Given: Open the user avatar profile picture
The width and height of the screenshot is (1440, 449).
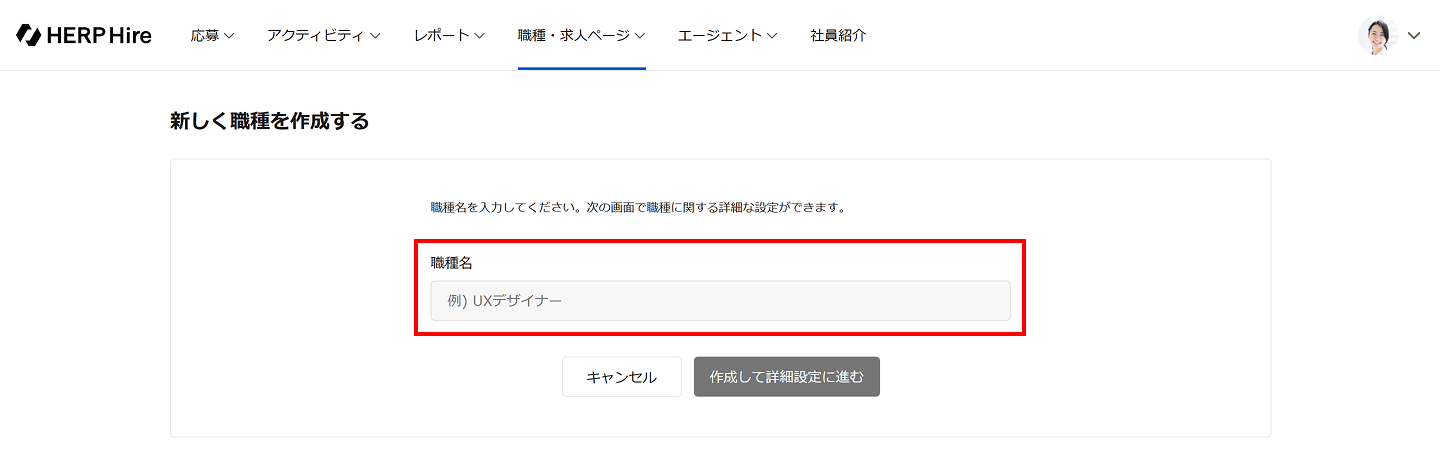Looking at the screenshot, I should pyautogui.click(x=1377, y=35).
